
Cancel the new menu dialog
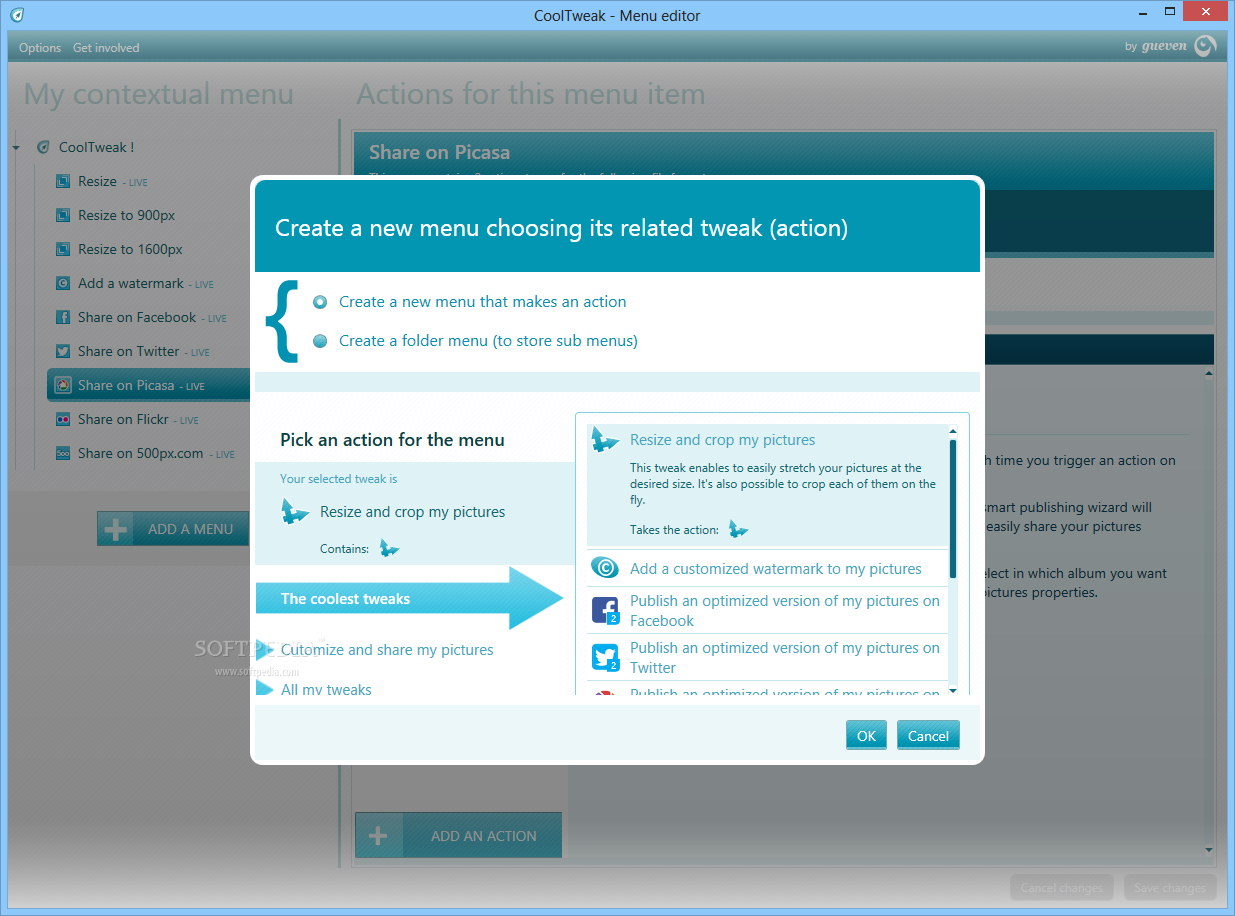928,735
